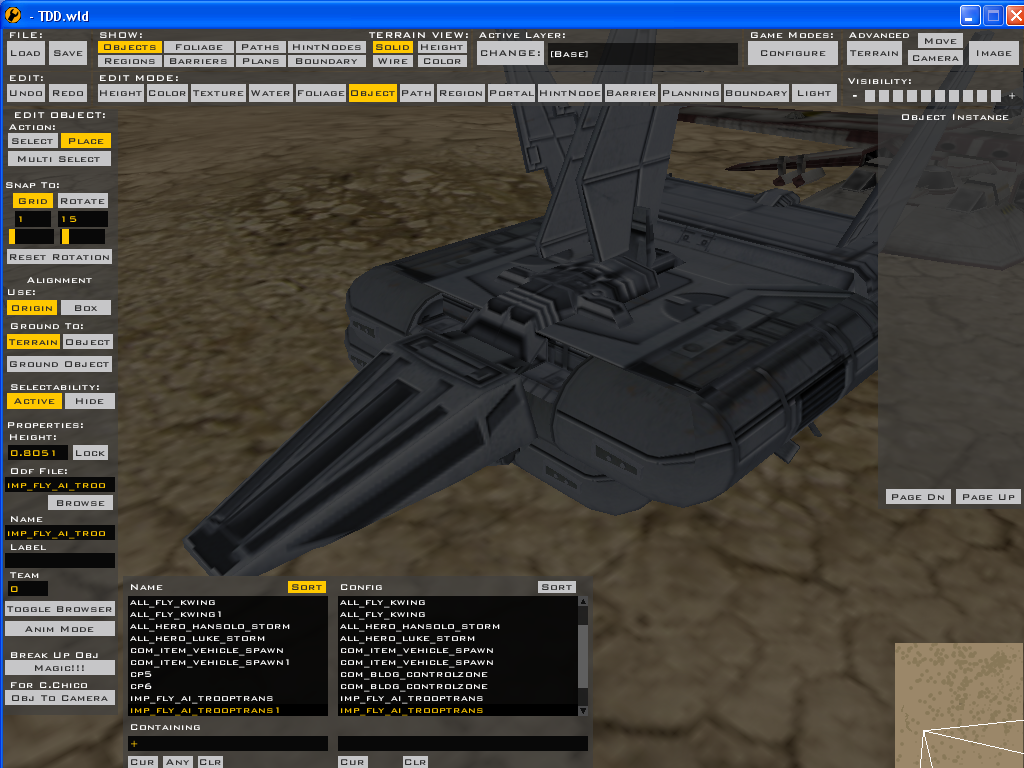
Task: Click Reset Rotation
Action: click(x=58, y=256)
